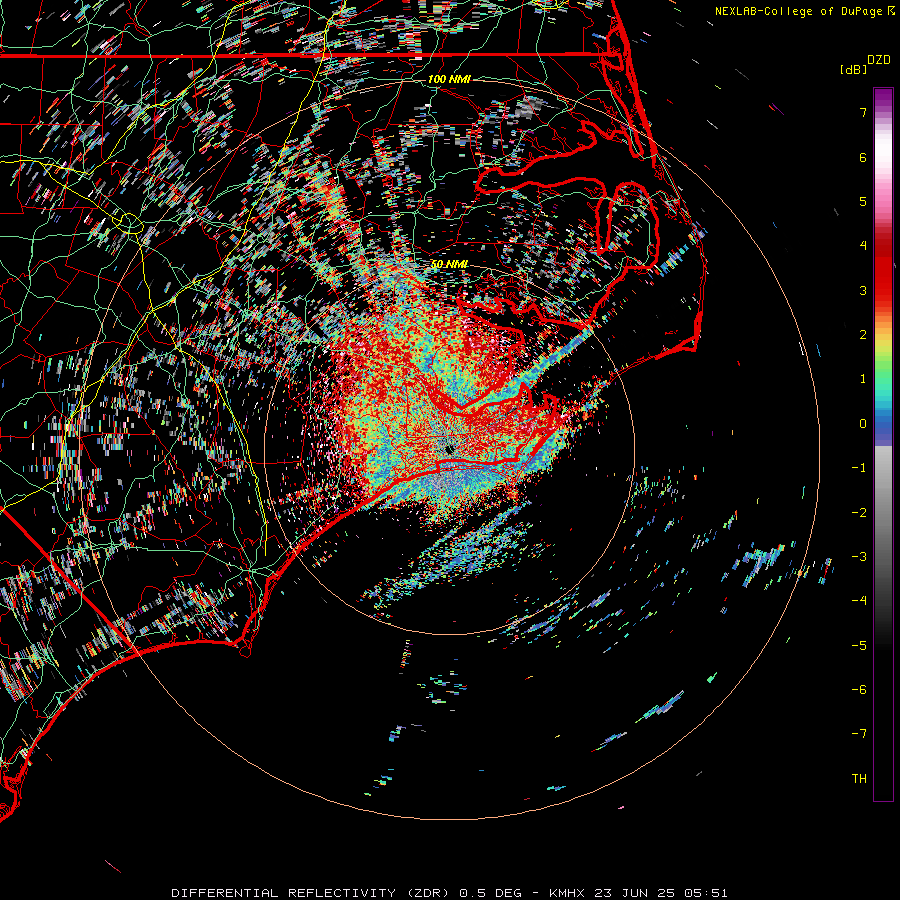Click the [dB] unit label
Screen dimensions: 900x900
coord(853,69)
